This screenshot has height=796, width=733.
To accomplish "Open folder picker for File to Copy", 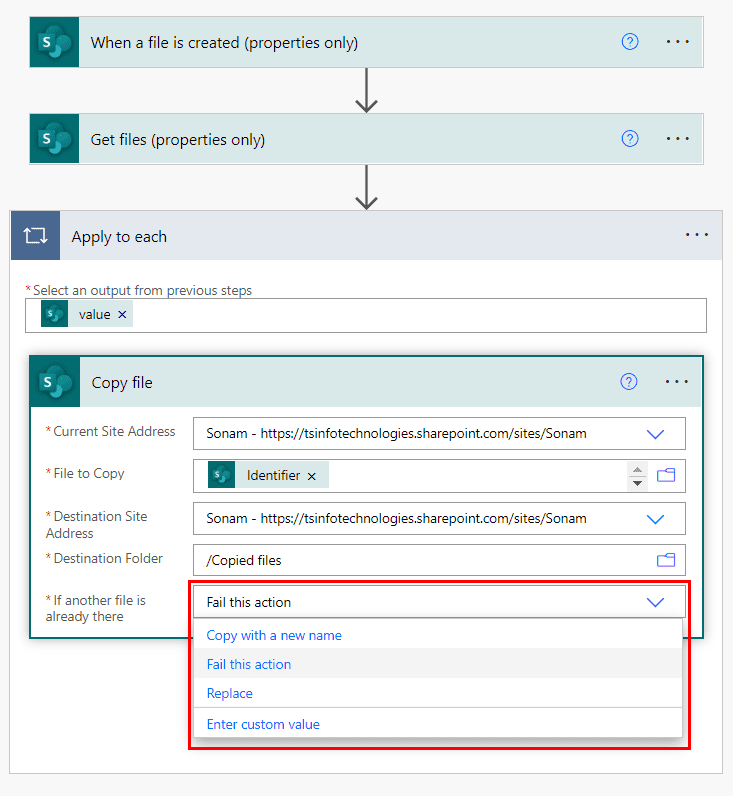I will (x=666, y=475).
